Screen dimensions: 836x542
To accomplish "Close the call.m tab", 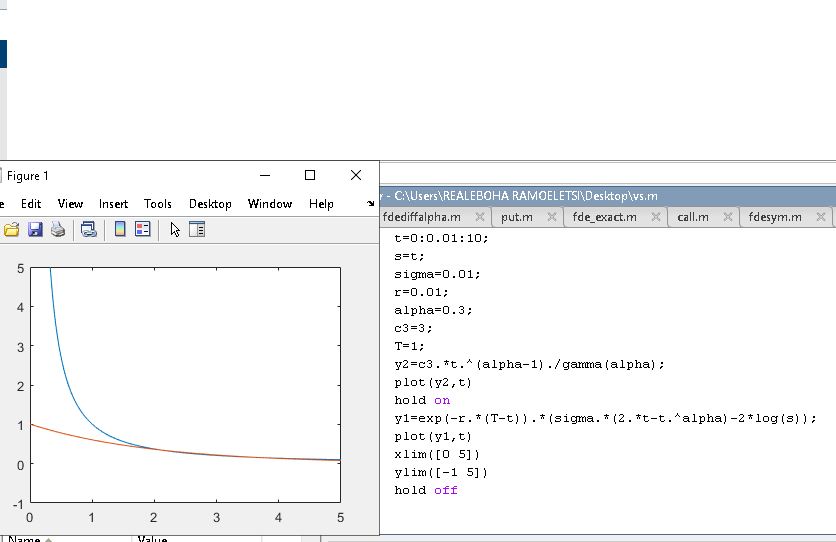I will tap(728, 217).
